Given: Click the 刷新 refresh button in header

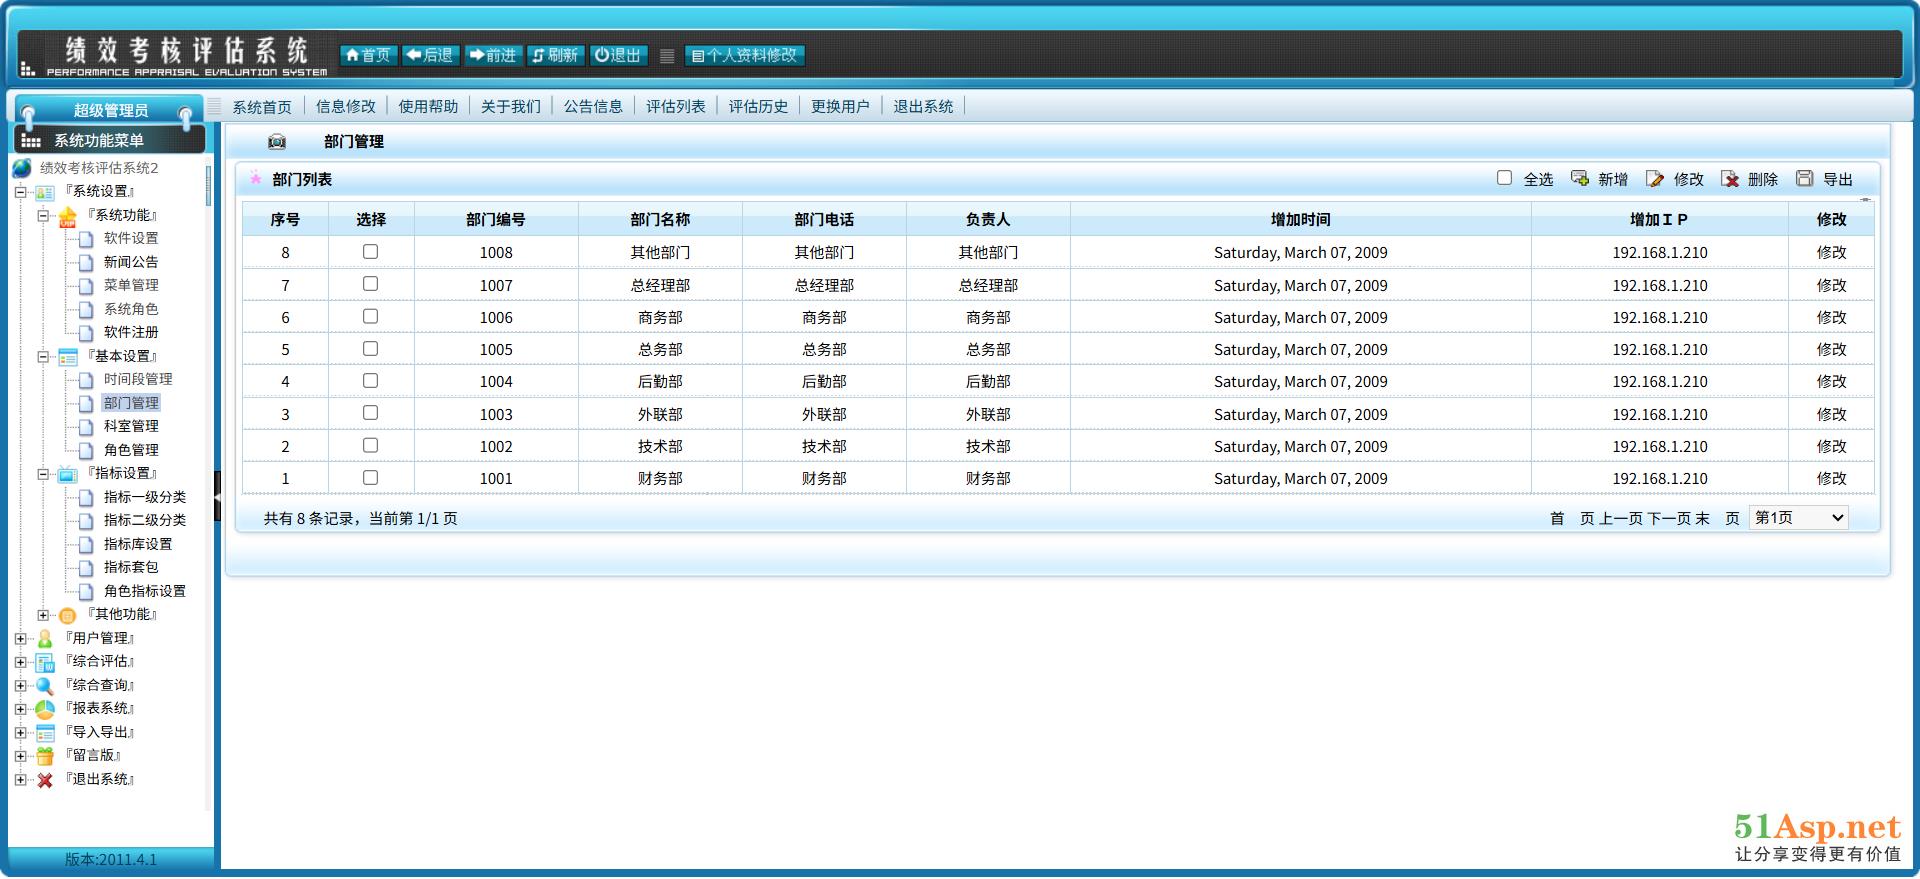Looking at the screenshot, I should (555, 56).
